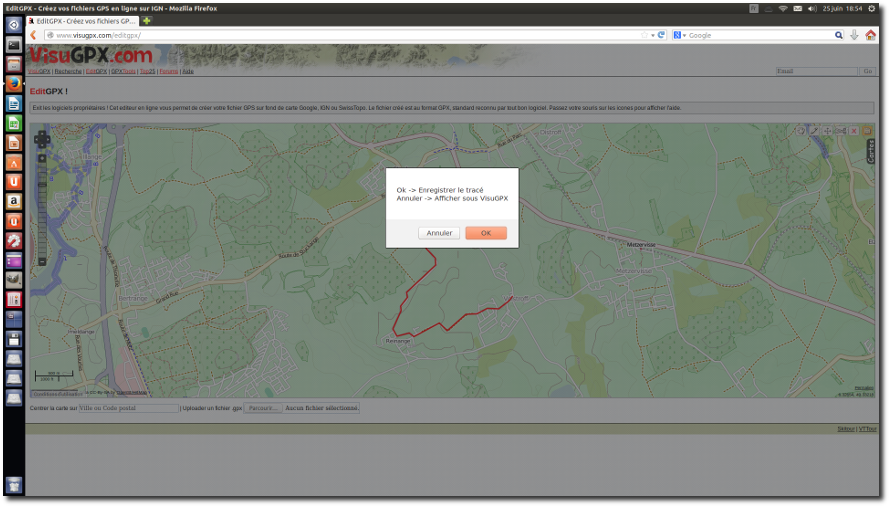Open Amazon icon in launcher

(14, 201)
